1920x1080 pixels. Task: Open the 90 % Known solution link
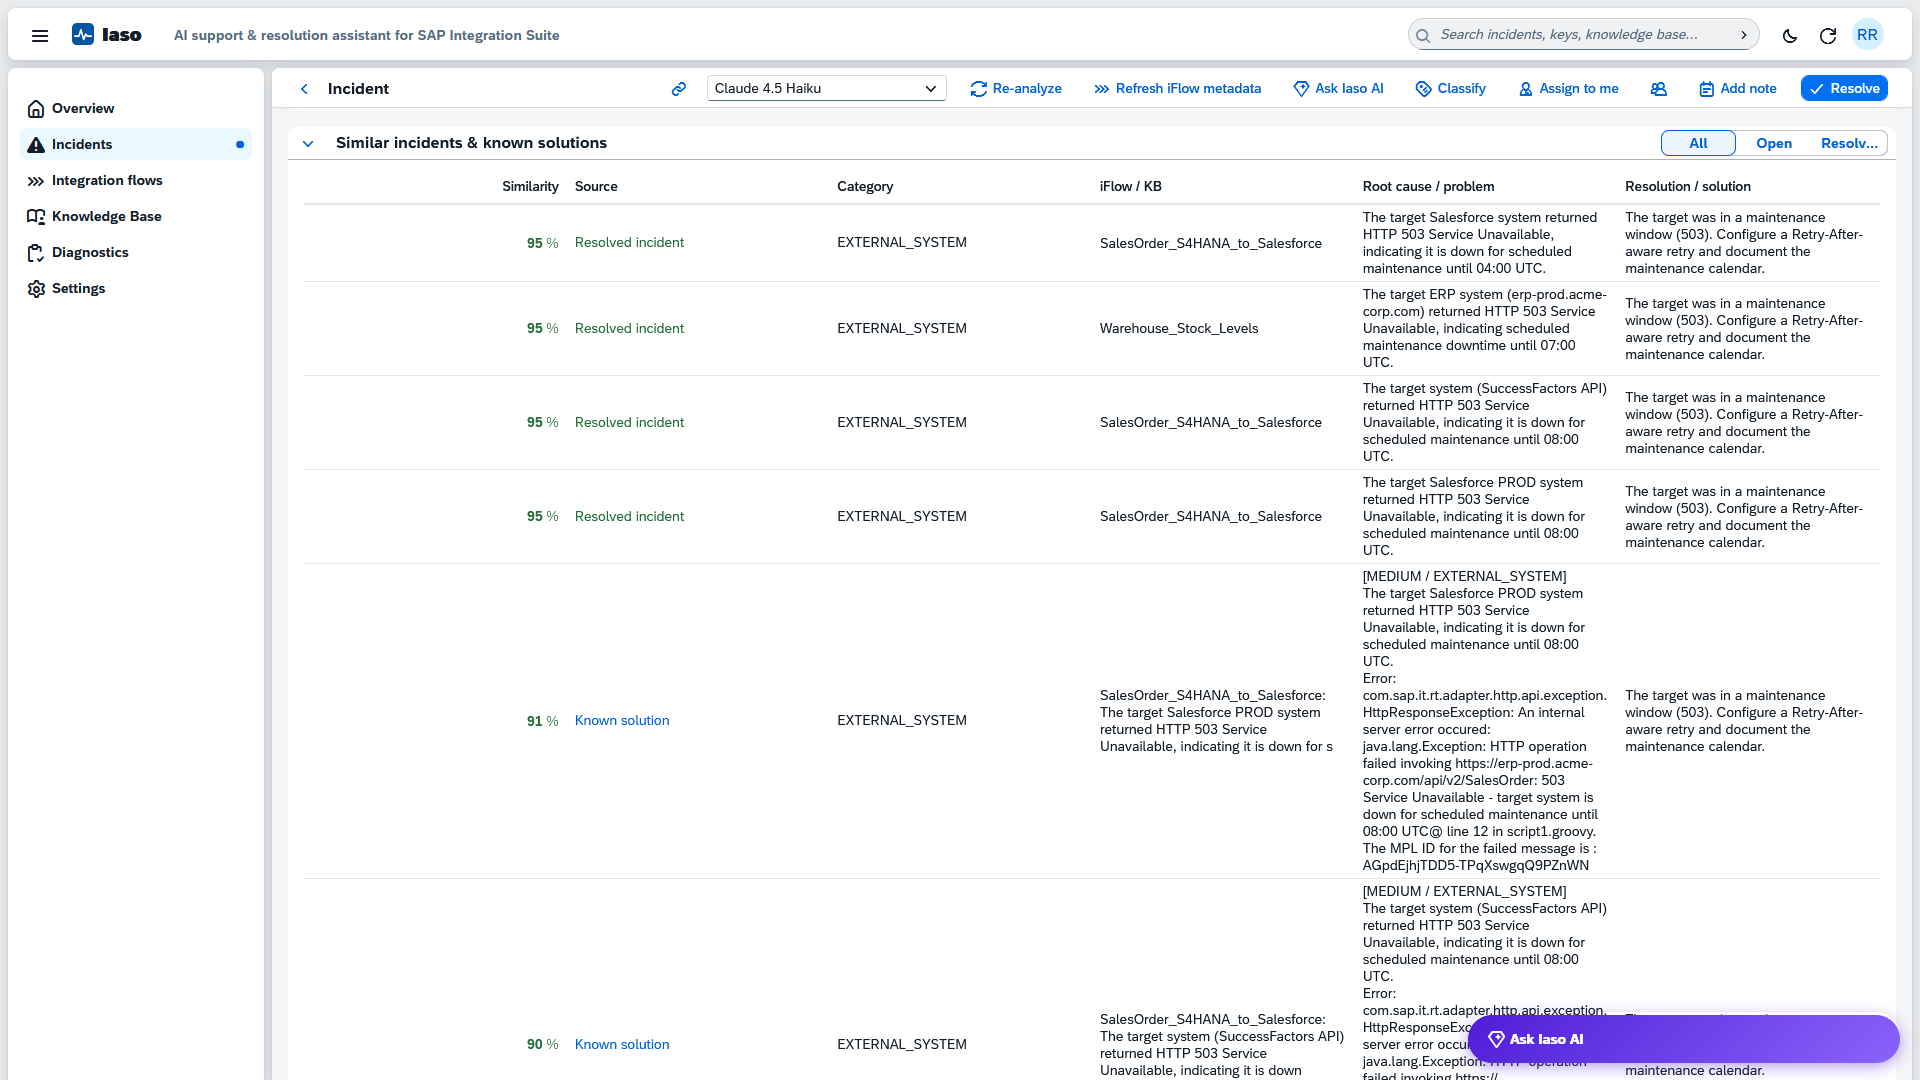pos(622,1045)
